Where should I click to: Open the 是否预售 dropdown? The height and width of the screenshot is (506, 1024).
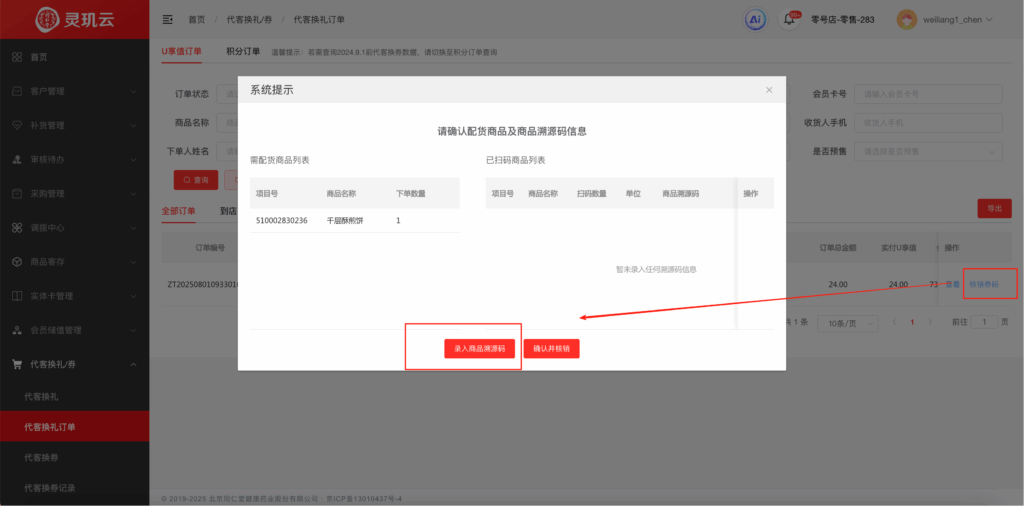pyautogui.click(x=930, y=151)
